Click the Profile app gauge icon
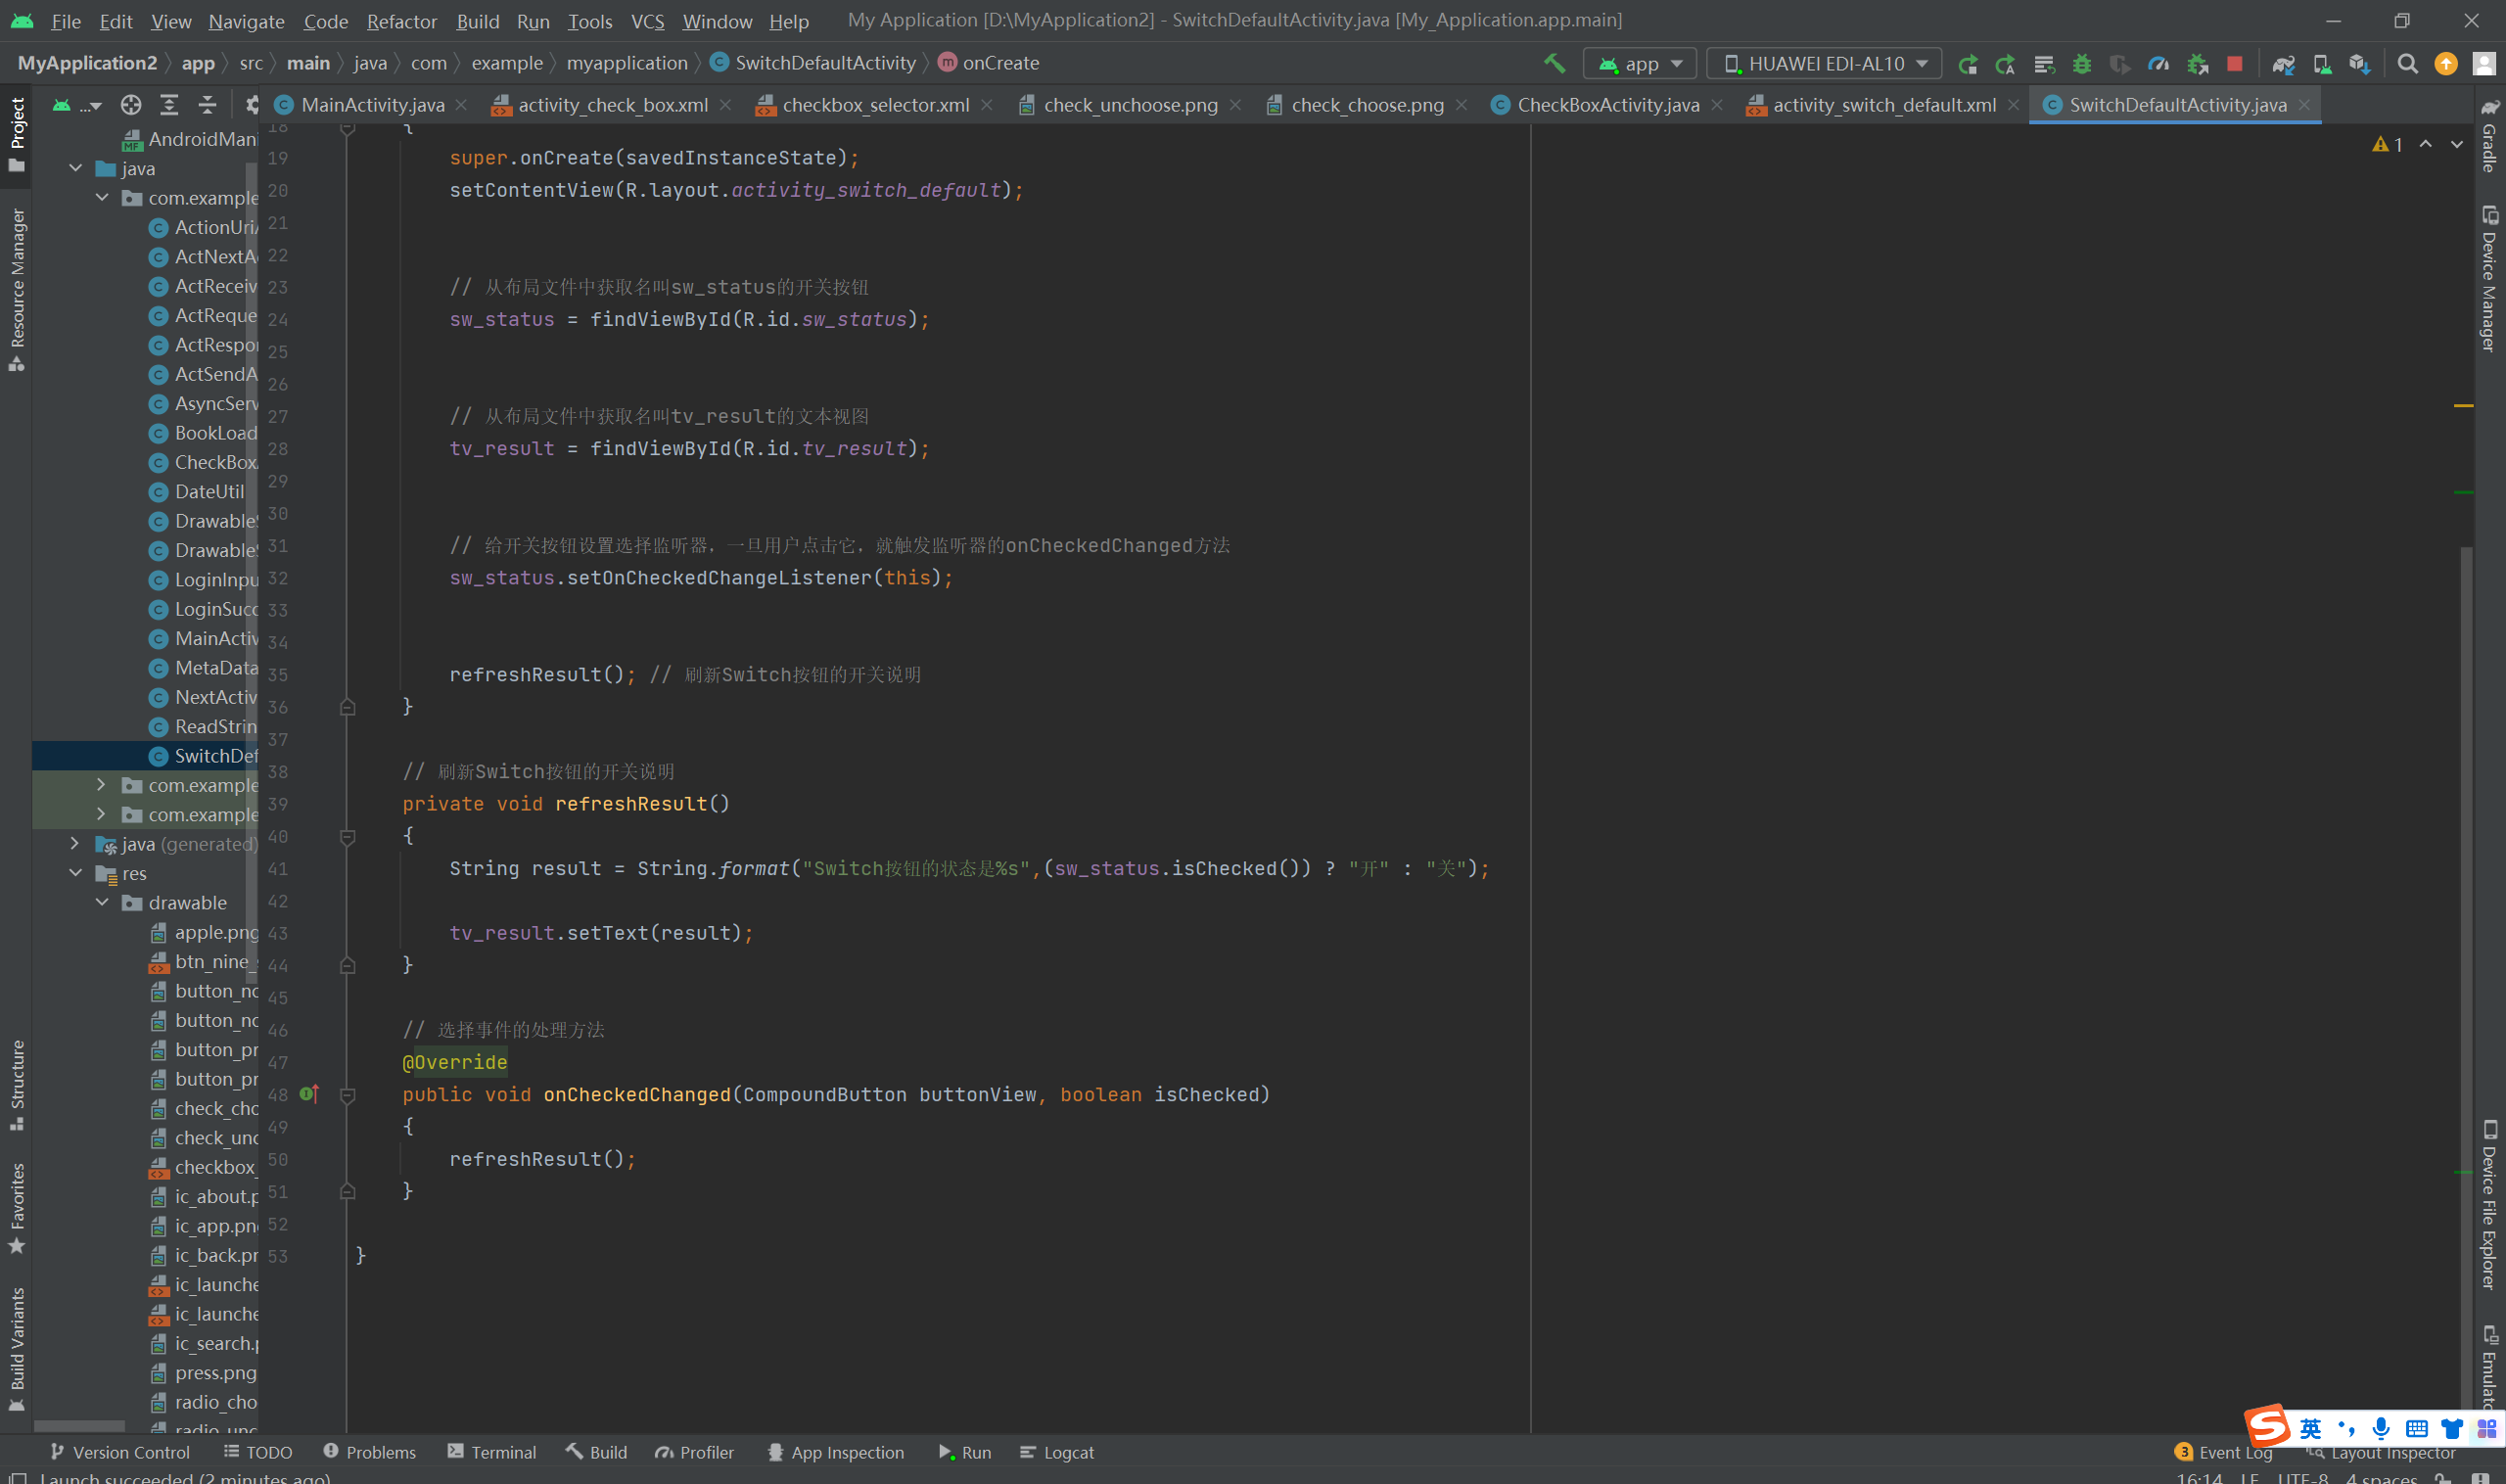 [2158, 63]
